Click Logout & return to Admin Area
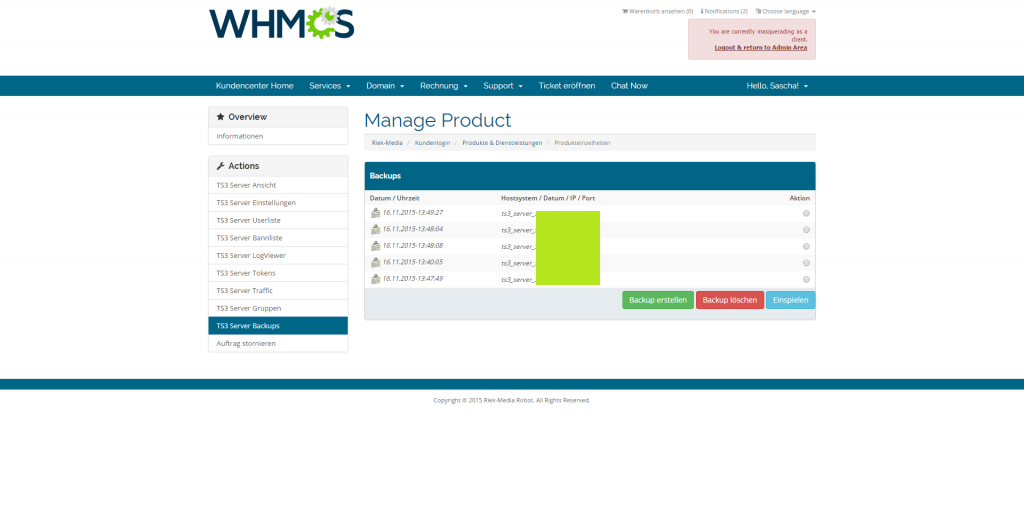 [x=760, y=47]
